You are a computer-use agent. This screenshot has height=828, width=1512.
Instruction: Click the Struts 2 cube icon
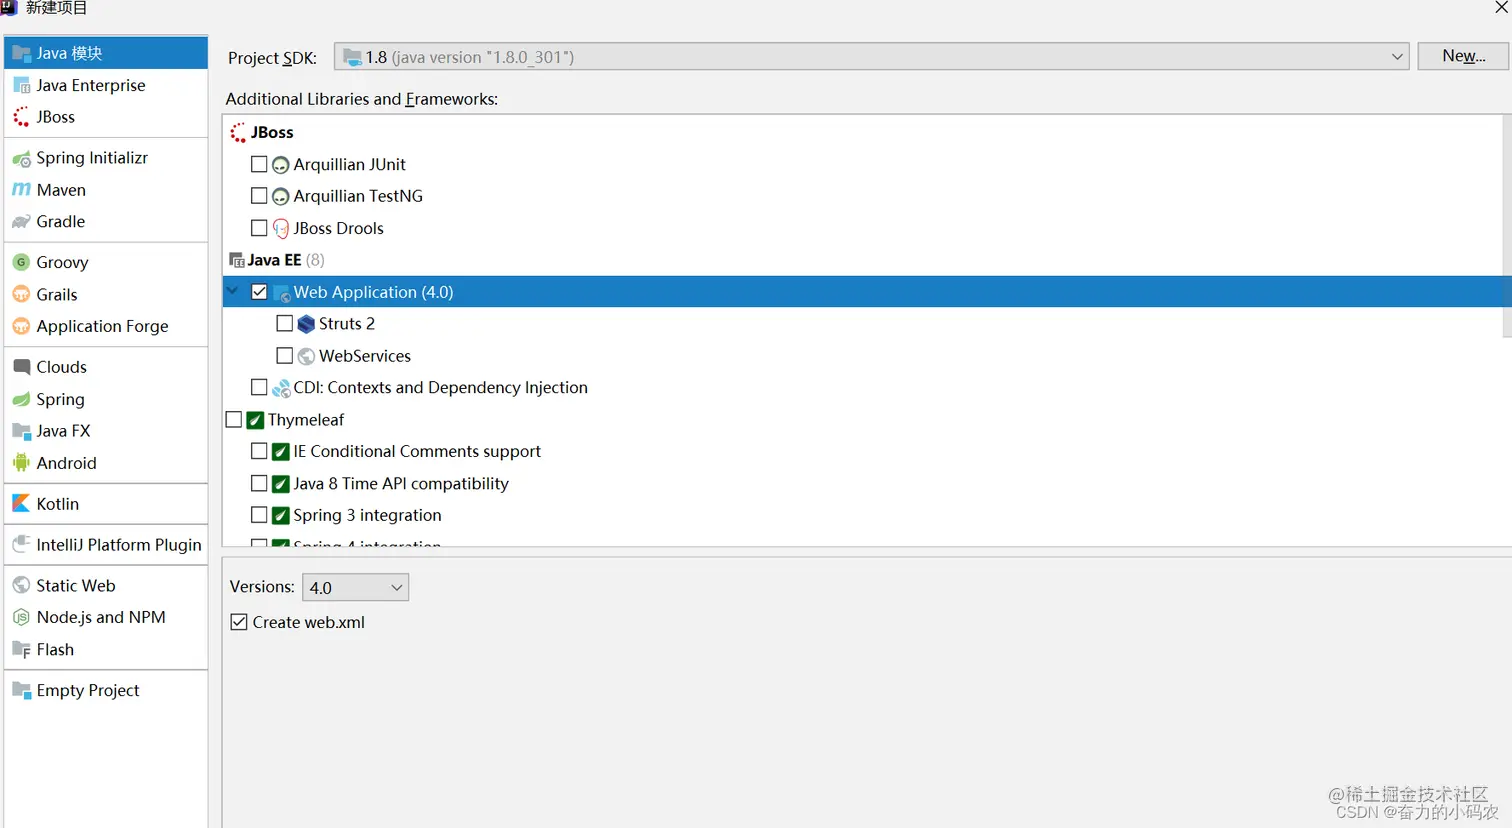[x=306, y=324]
